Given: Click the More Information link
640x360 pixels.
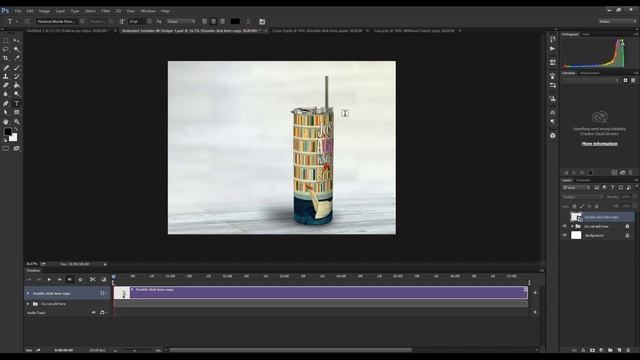Looking at the screenshot, I should pos(600,144).
